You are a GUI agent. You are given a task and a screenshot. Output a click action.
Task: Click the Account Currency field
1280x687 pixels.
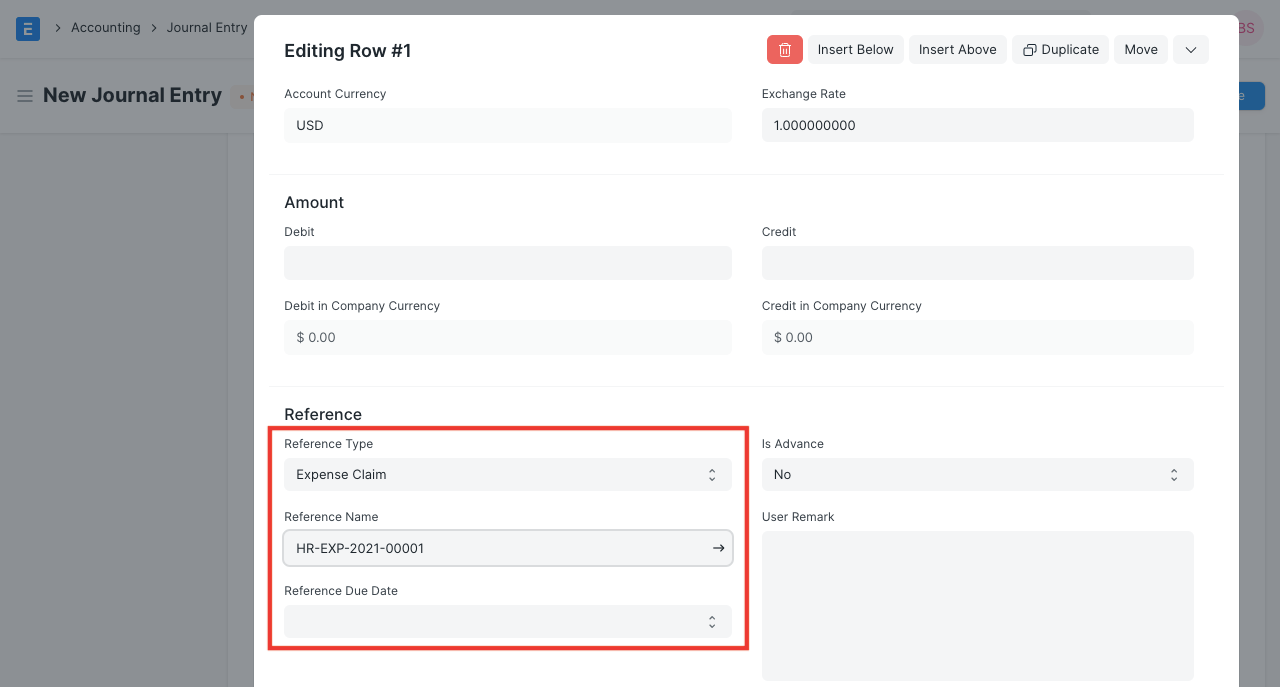507,125
